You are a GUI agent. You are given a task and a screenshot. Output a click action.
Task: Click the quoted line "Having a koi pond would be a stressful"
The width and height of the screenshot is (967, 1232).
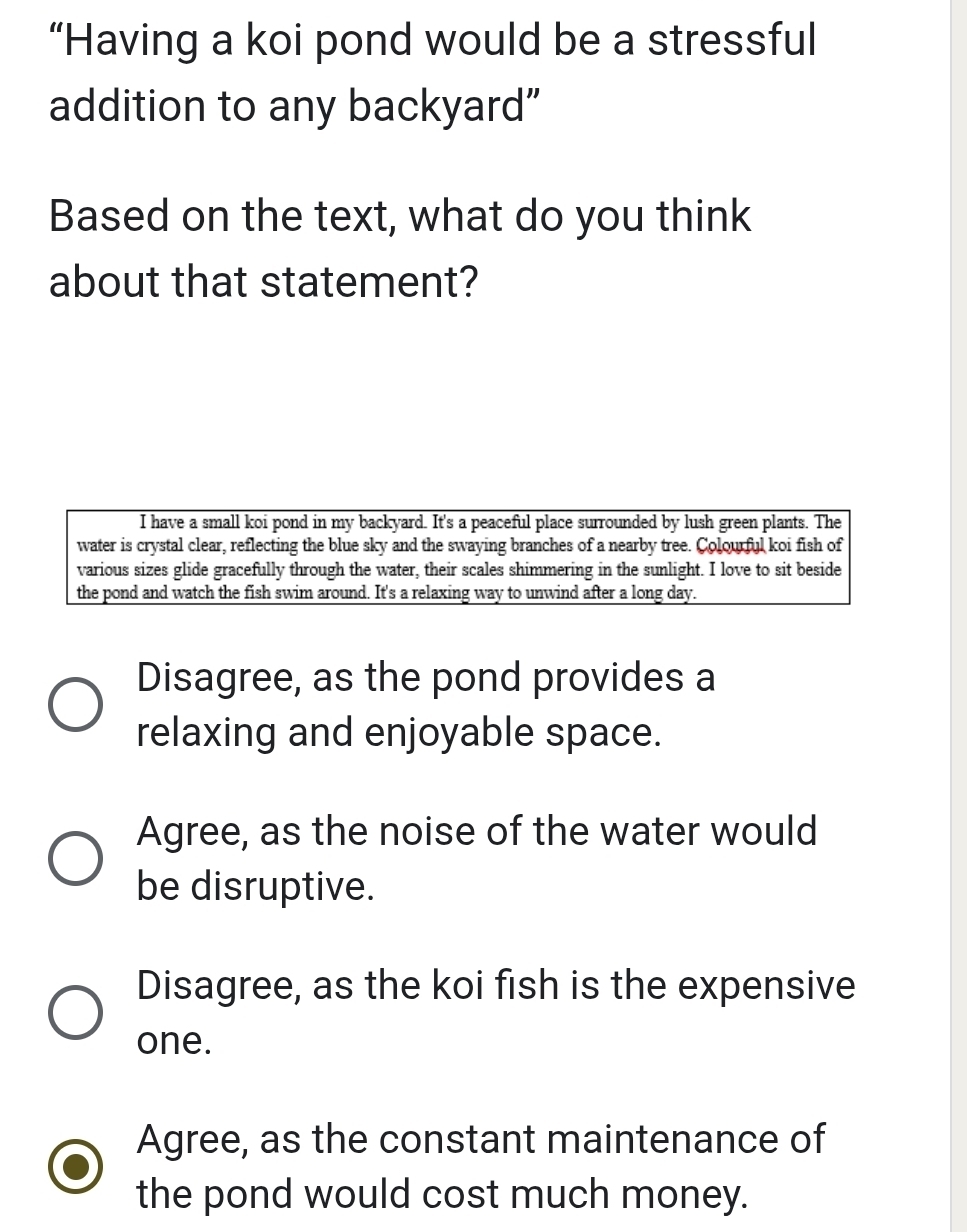pyautogui.click(x=432, y=41)
